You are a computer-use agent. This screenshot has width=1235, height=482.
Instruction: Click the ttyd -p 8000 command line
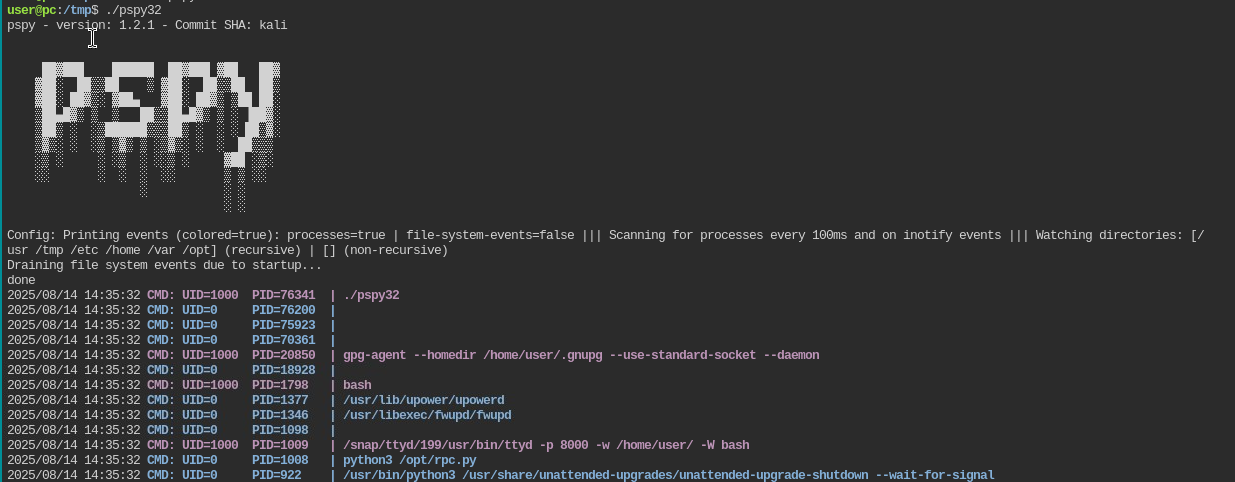coord(546,445)
